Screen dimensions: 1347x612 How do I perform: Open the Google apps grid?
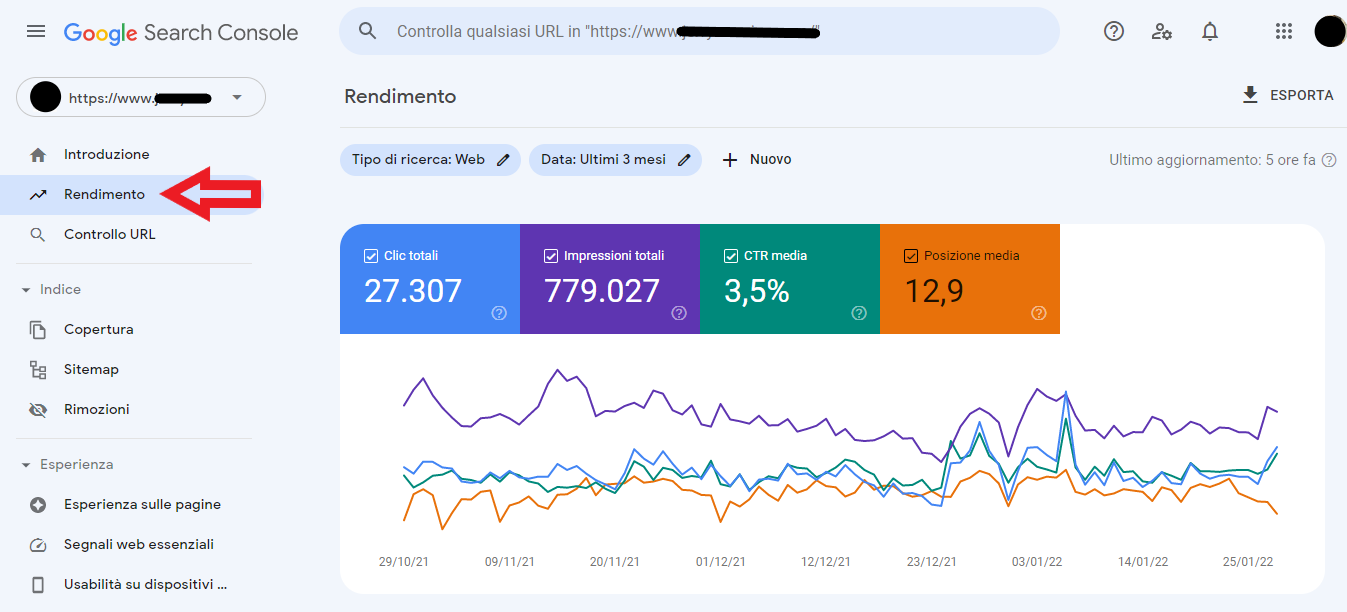pyautogui.click(x=1284, y=32)
